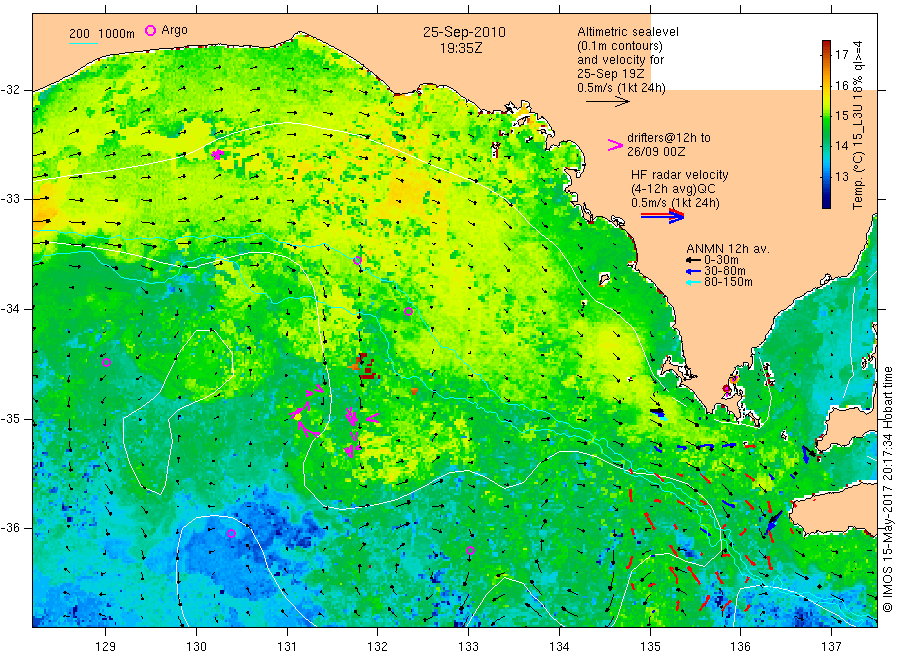
Task: Click the '30-80m' depth label
Action: tap(724, 271)
